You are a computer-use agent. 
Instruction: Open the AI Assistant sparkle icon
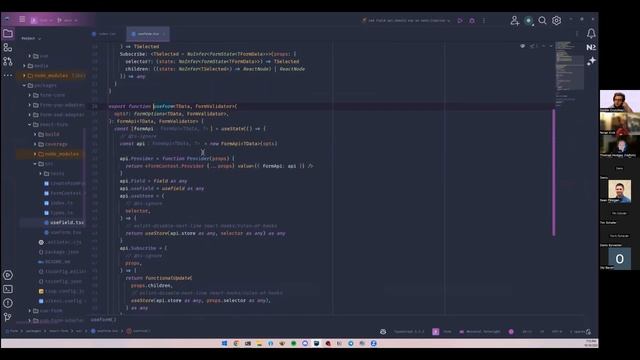click(591, 61)
